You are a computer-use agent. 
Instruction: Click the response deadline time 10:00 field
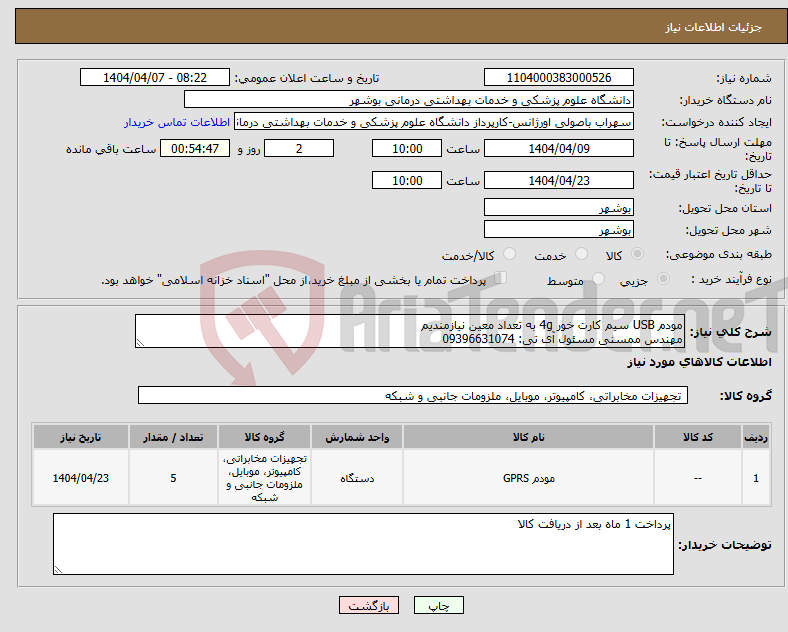pyautogui.click(x=407, y=148)
